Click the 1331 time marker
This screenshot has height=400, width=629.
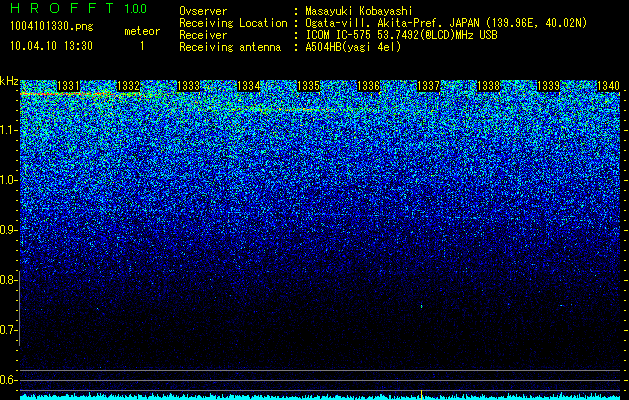coord(69,86)
